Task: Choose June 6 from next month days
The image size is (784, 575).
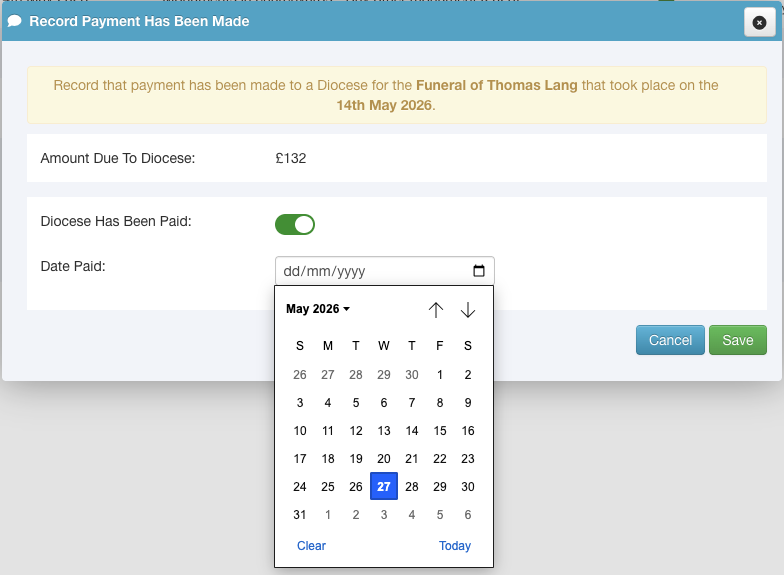Action: pyautogui.click(x=468, y=514)
